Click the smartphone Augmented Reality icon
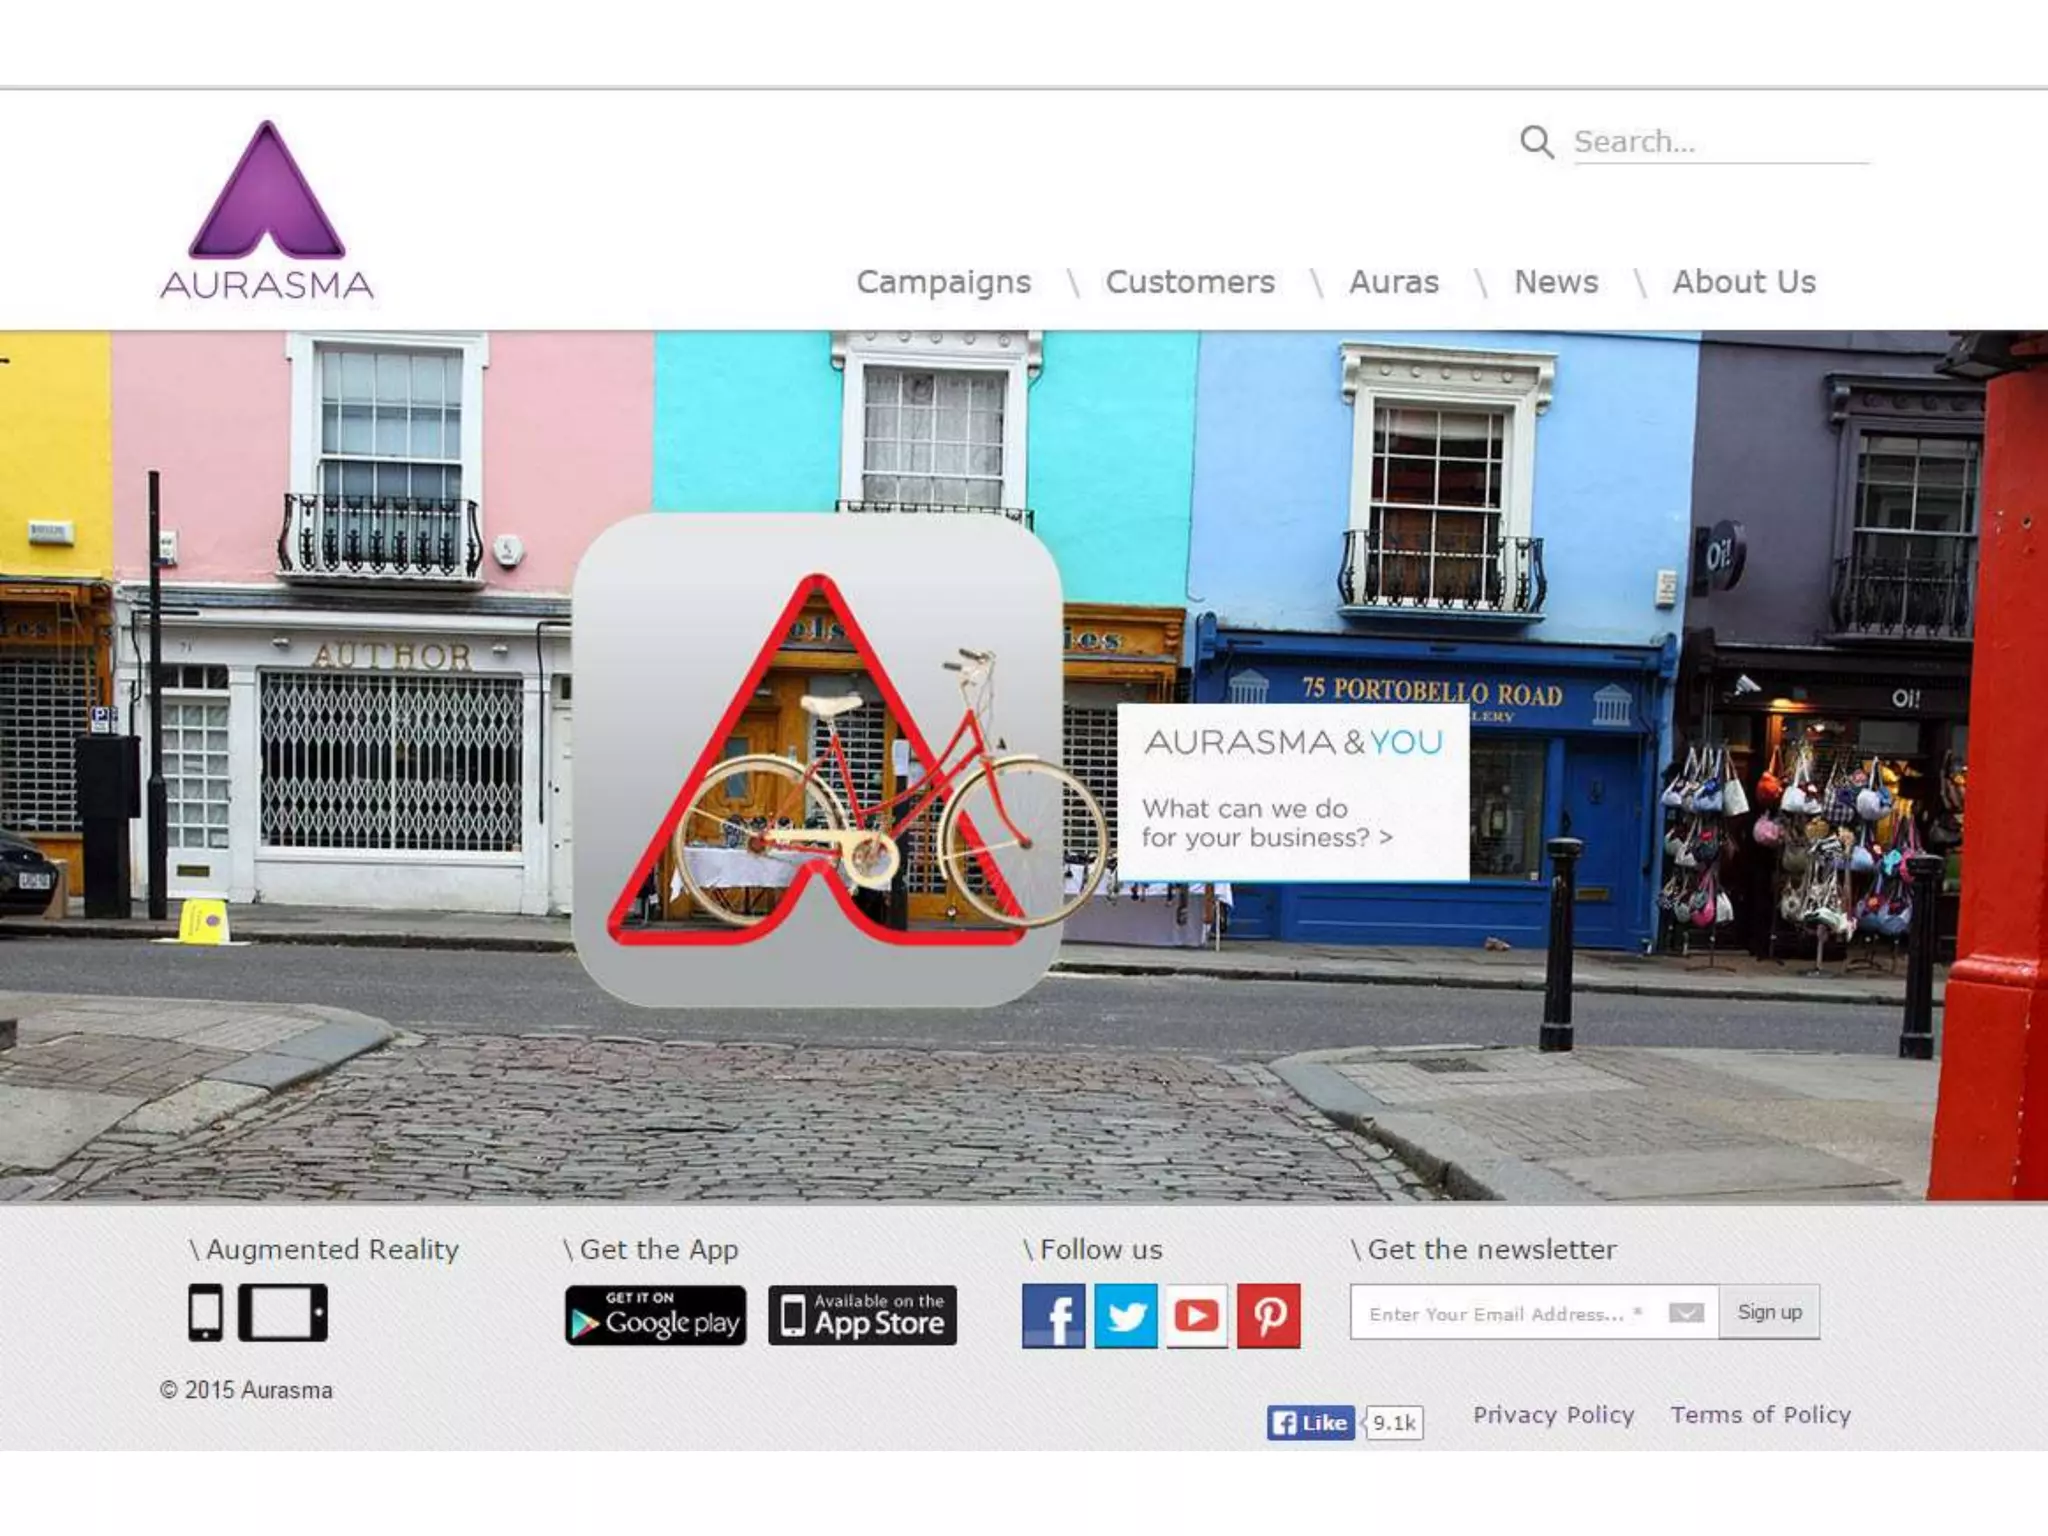This screenshot has width=2048, height=1536. pyautogui.click(x=206, y=1312)
